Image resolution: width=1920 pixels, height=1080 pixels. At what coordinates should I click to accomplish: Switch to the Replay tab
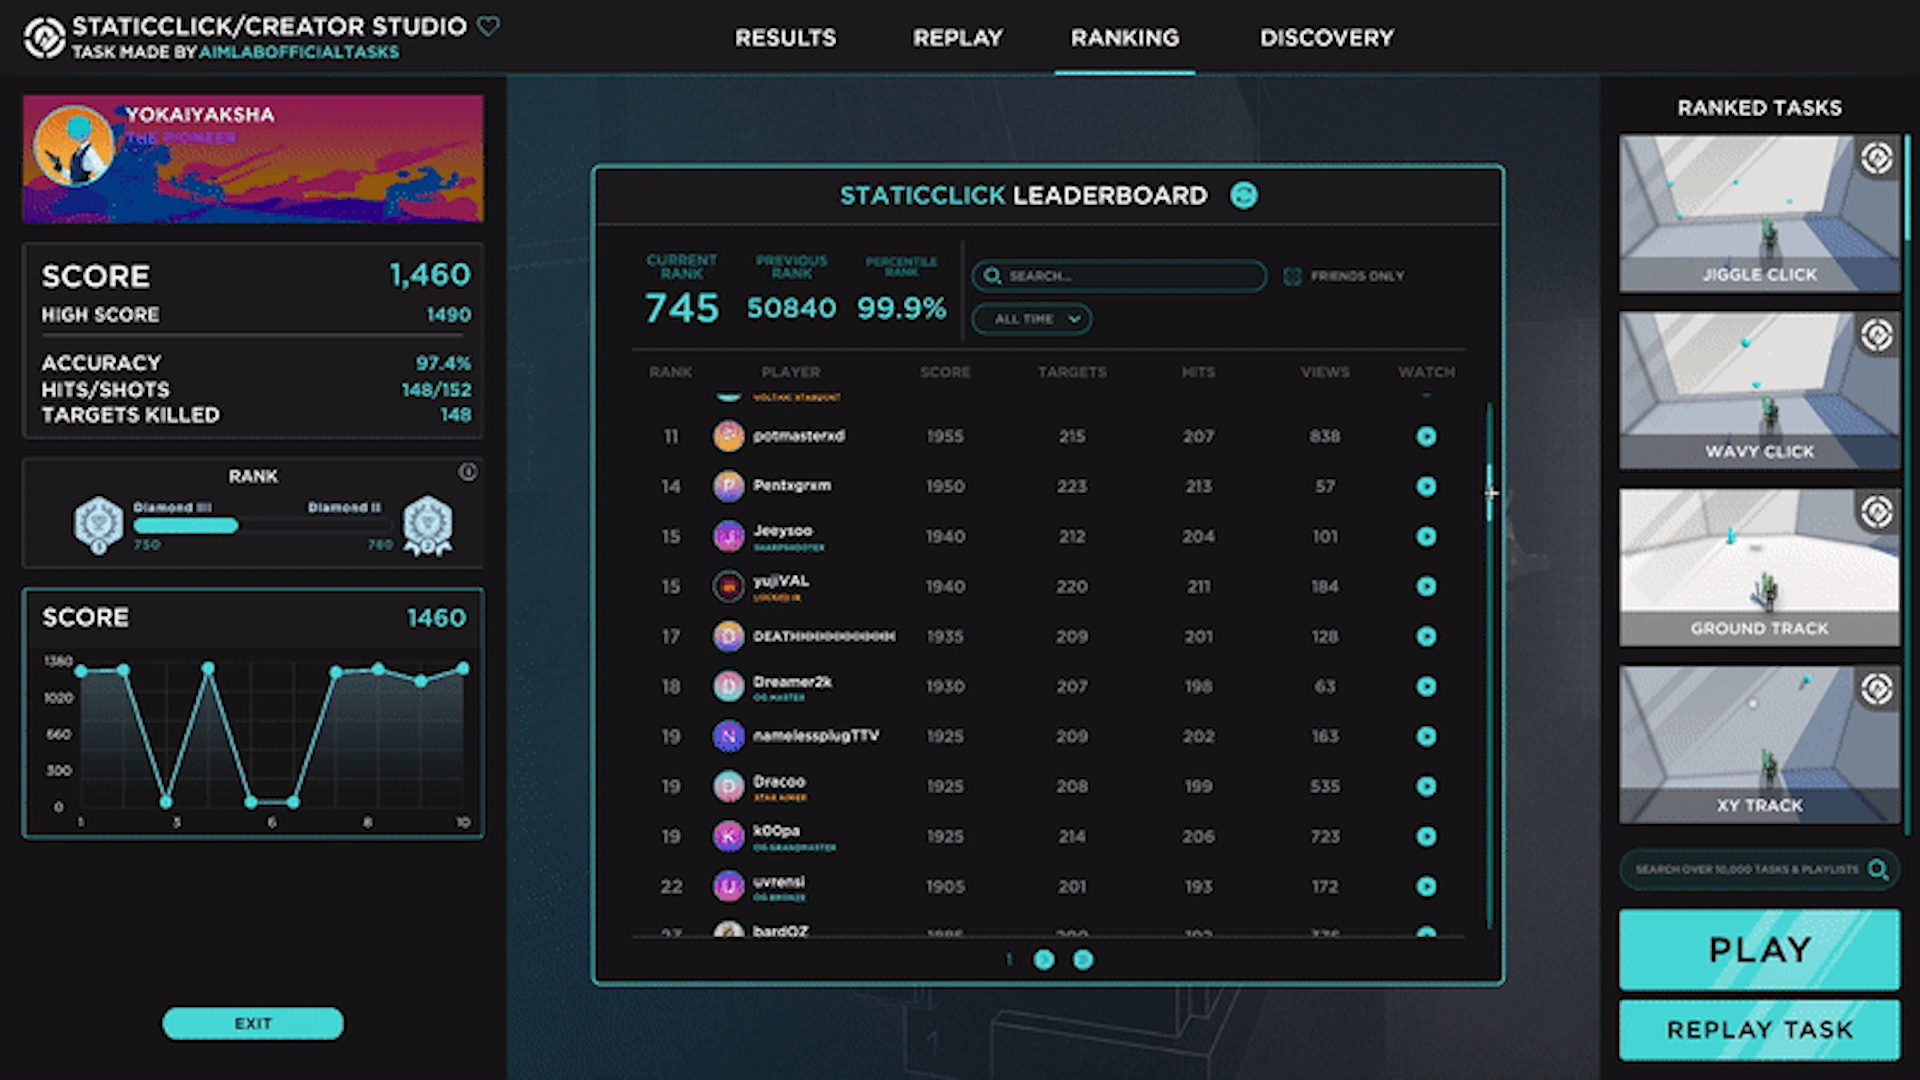957,38
